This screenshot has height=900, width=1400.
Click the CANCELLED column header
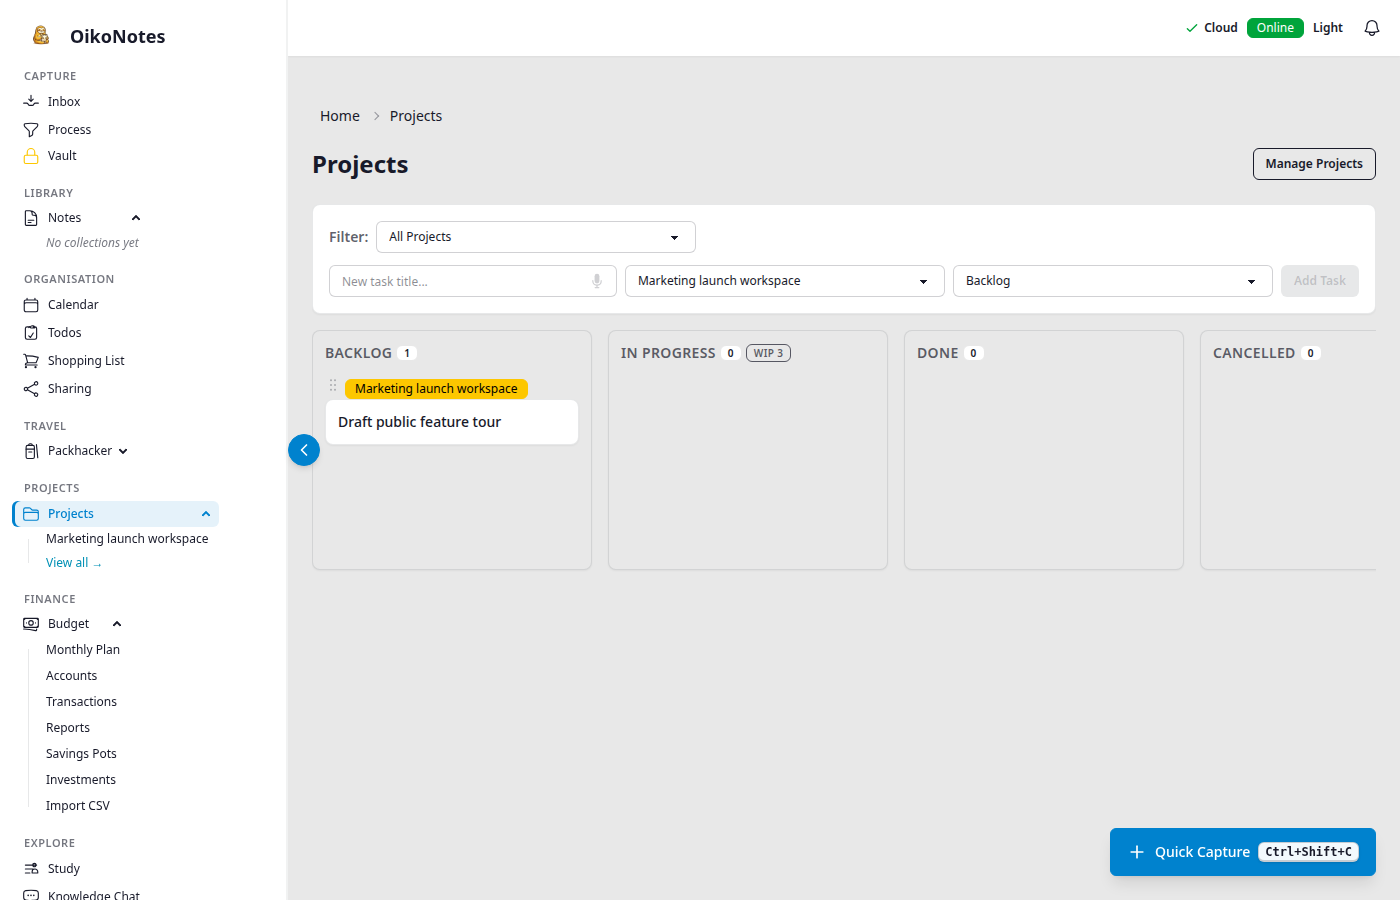coord(1254,353)
